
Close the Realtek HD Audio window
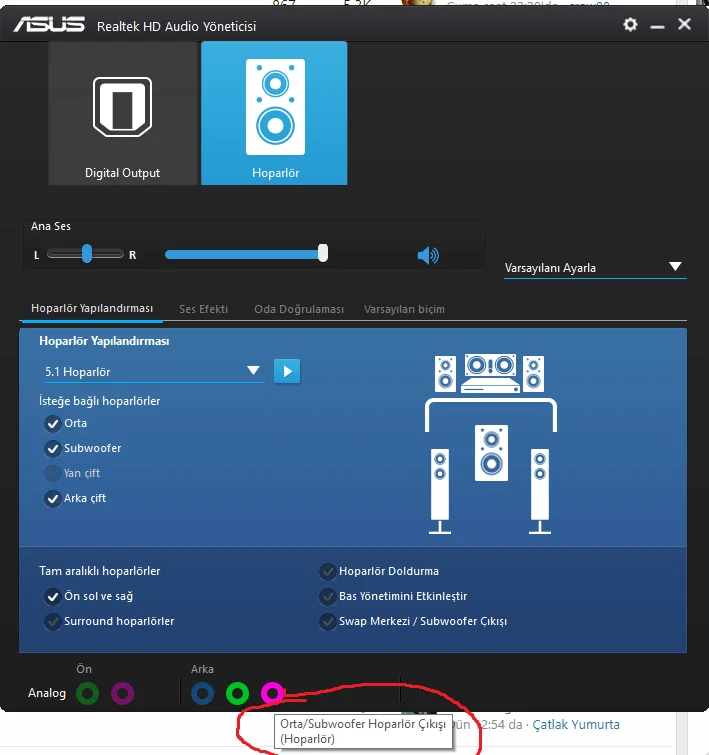click(684, 24)
